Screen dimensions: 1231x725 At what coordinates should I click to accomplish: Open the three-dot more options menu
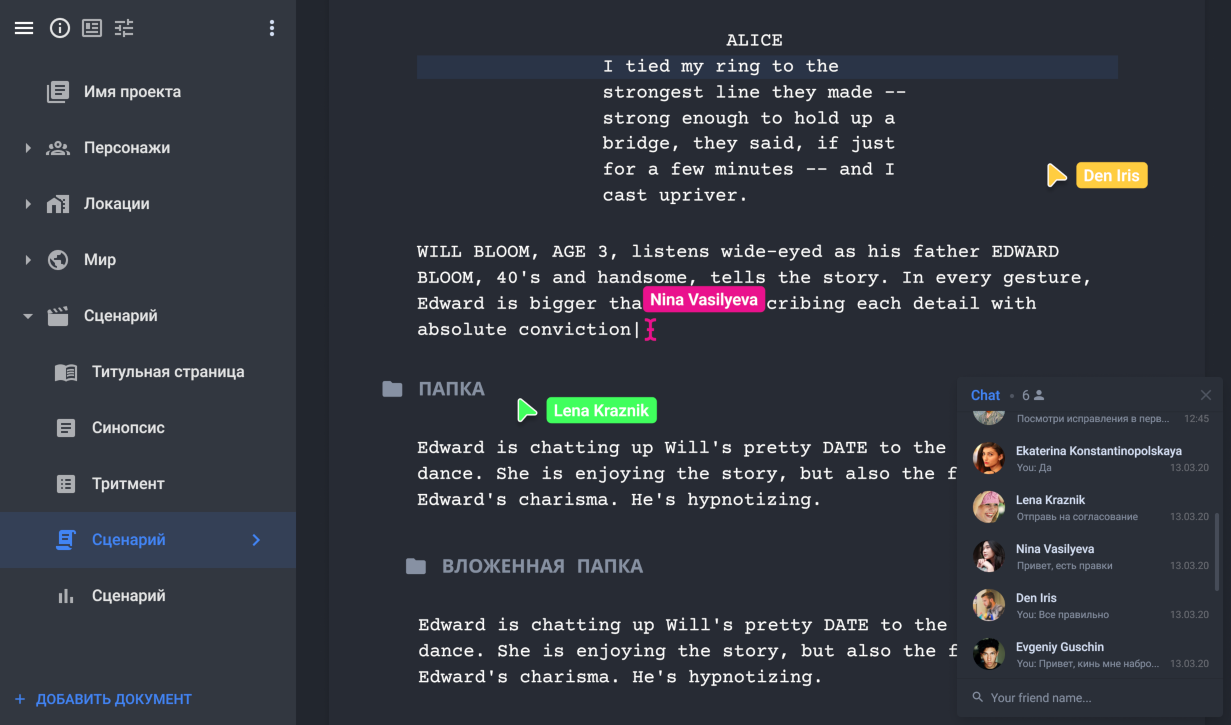(271, 28)
